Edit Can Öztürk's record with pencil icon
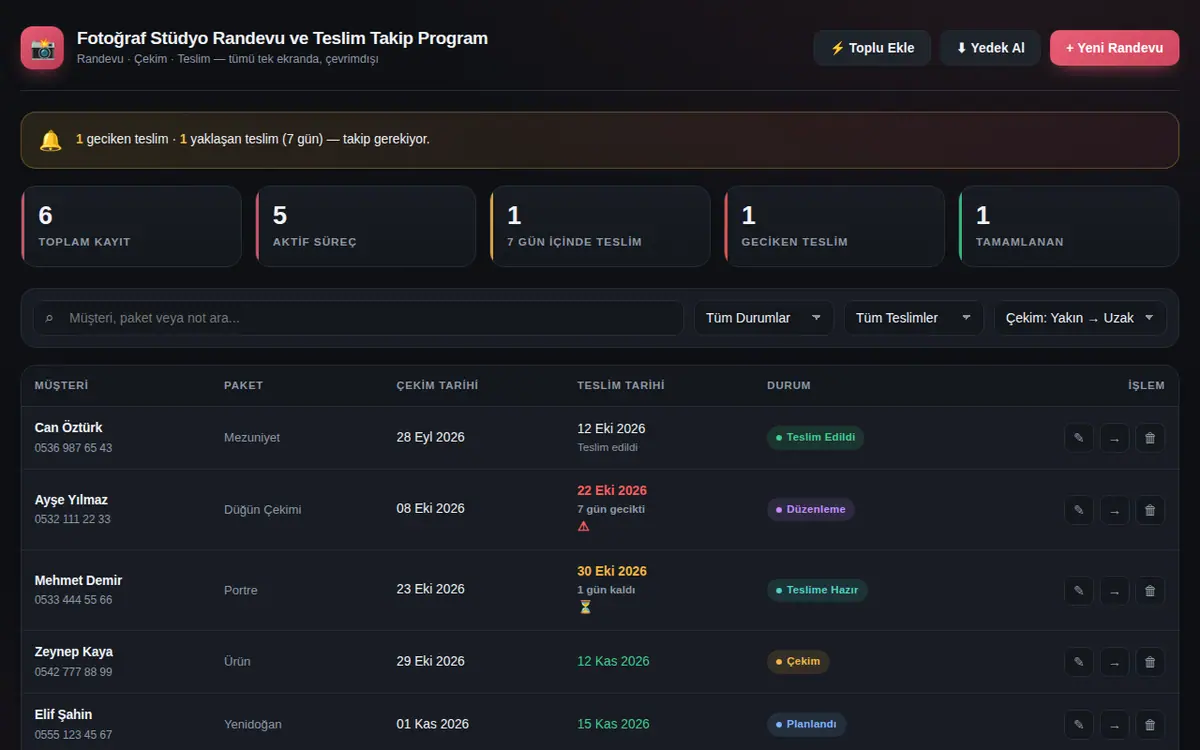The image size is (1200, 750). (x=1078, y=438)
